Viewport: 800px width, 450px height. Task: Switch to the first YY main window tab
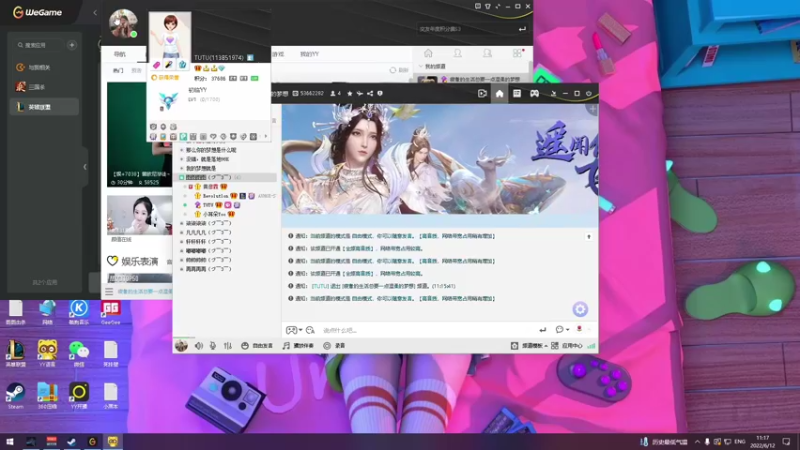click(120, 54)
